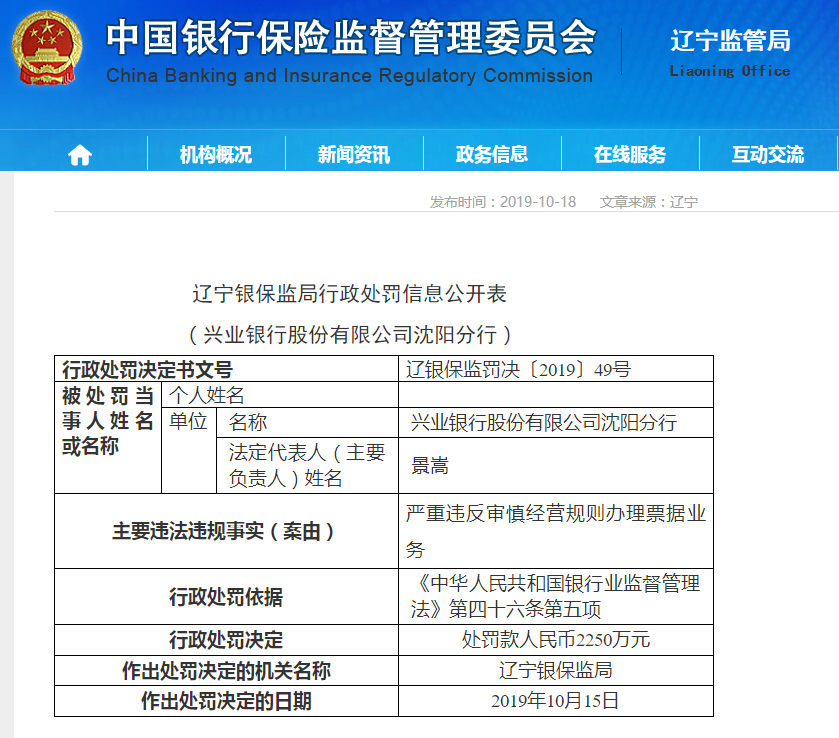Click the cell 辽银保监罚决〔2019〕49号
The width and height of the screenshot is (839, 738).
coord(556,369)
